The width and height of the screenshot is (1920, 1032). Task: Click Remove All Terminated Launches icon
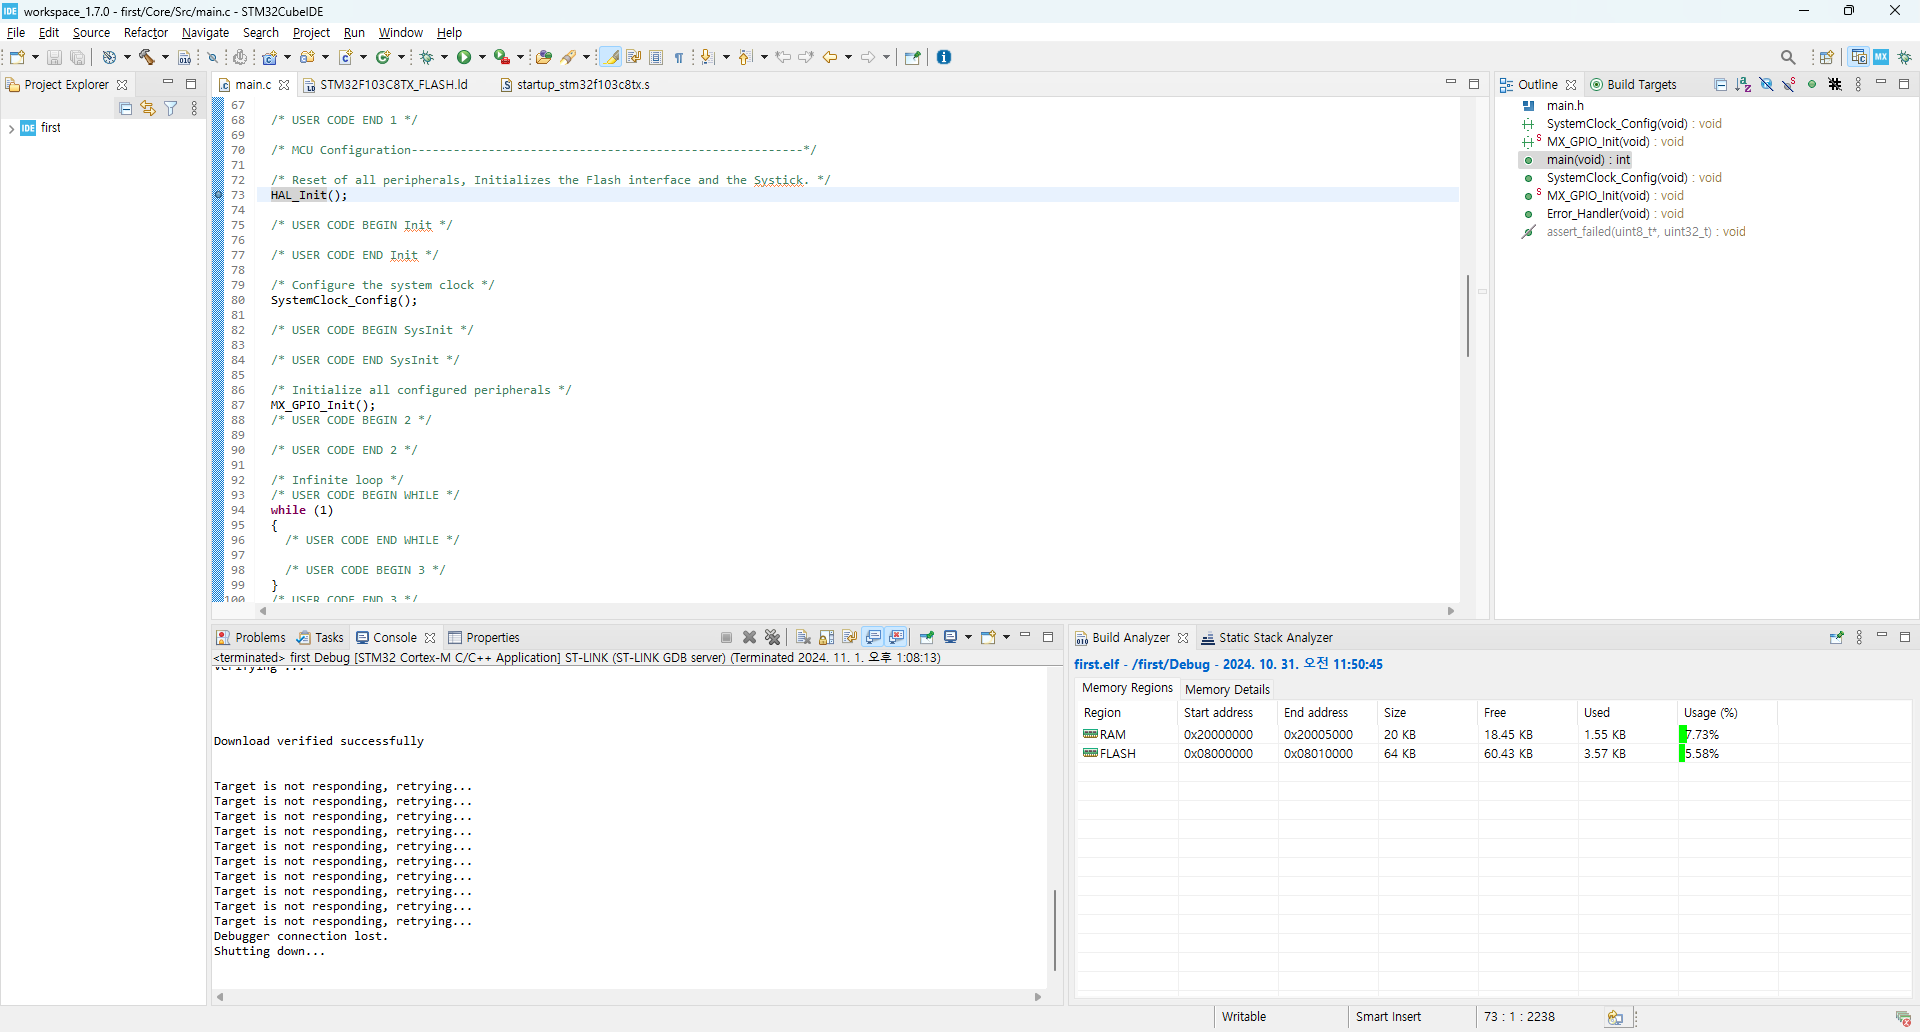pyautogui.click(x=772, y=637)
